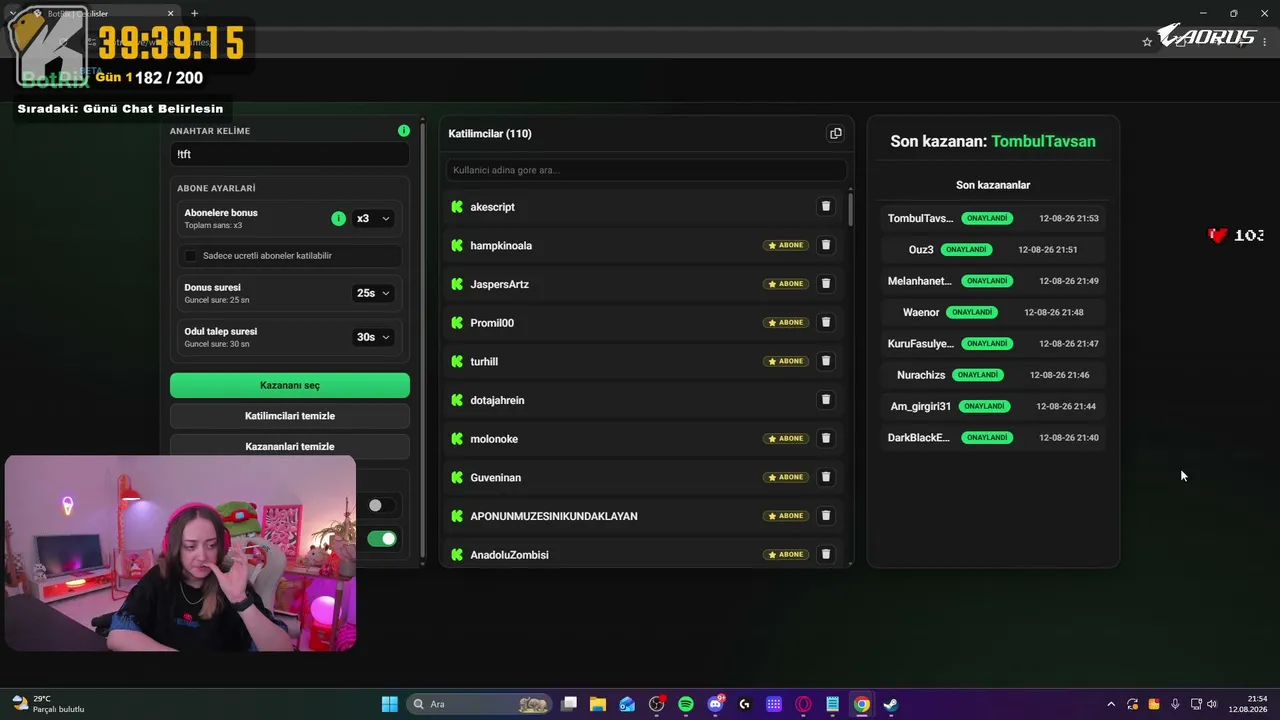Open Task View from the taskbar

coord(569,704)
